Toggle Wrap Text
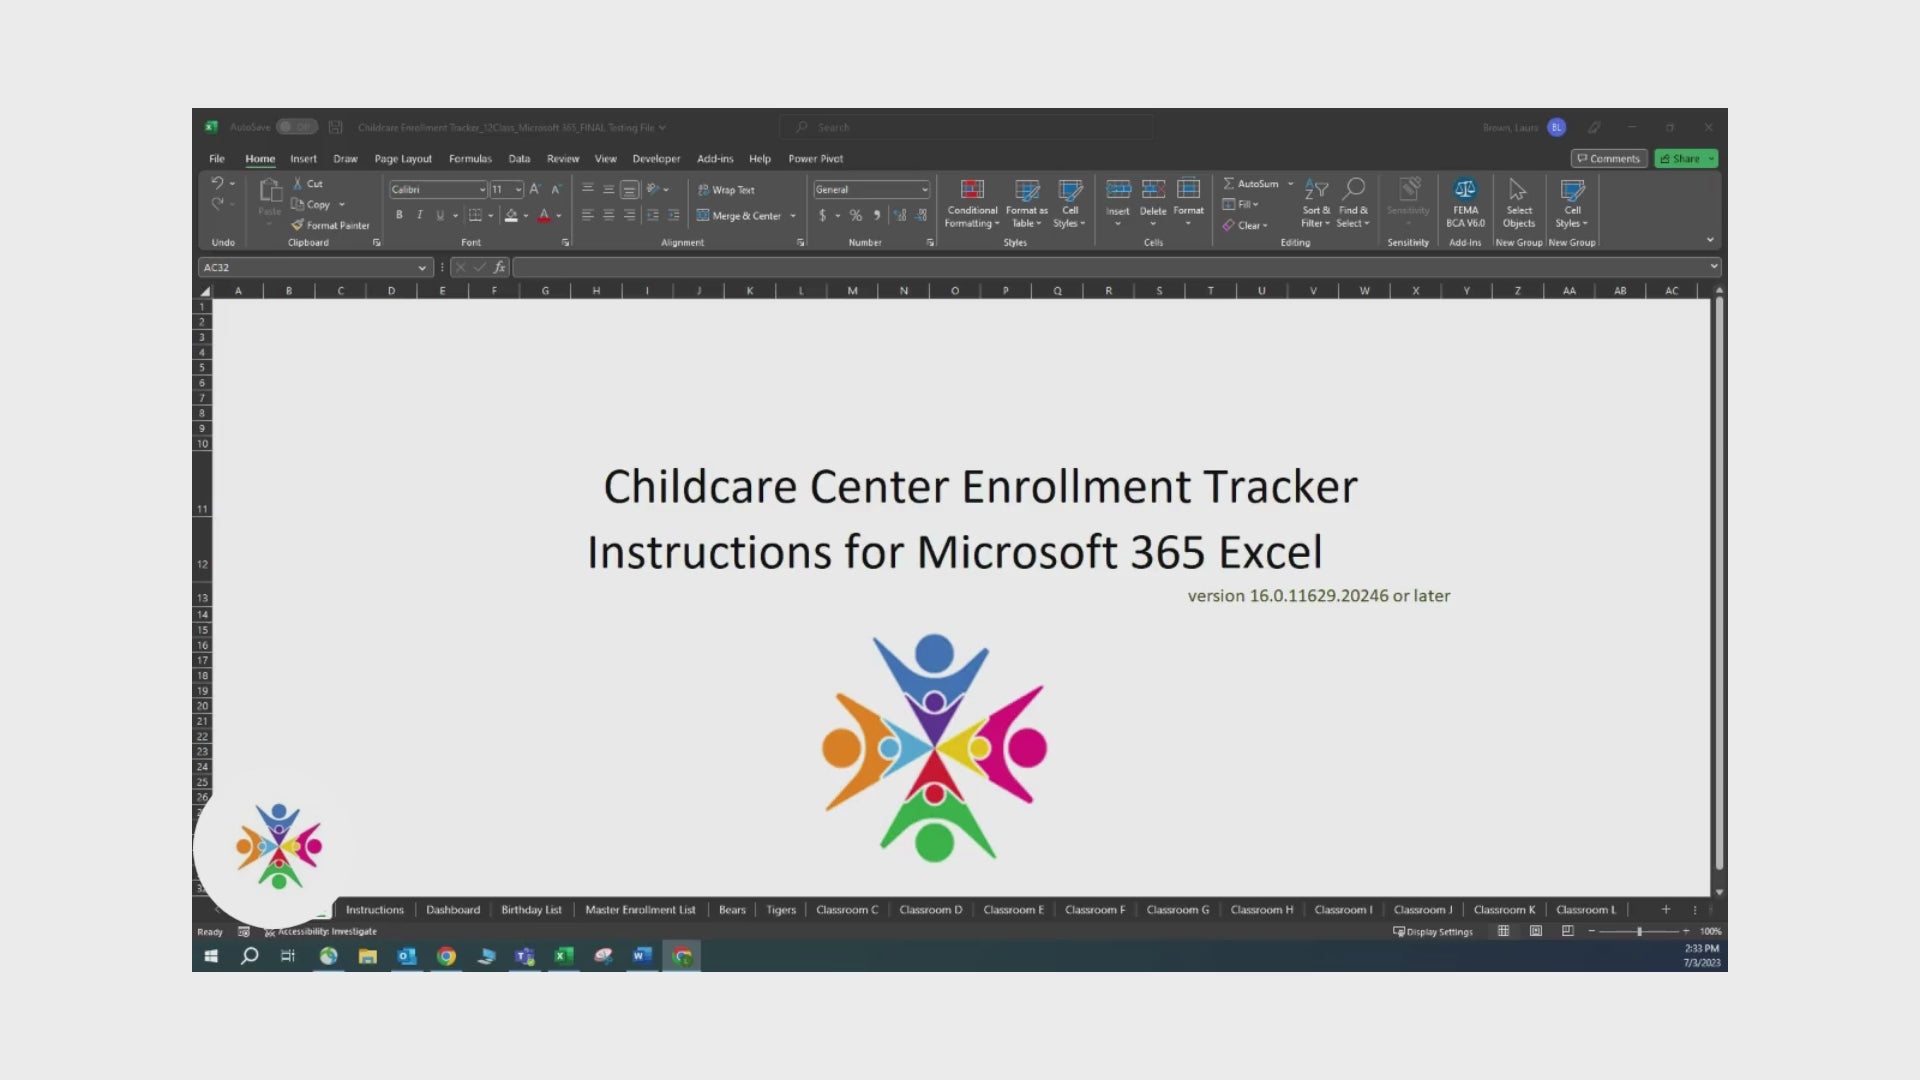The height and width of the screenshot is (1080, 1920). (727, 190)
